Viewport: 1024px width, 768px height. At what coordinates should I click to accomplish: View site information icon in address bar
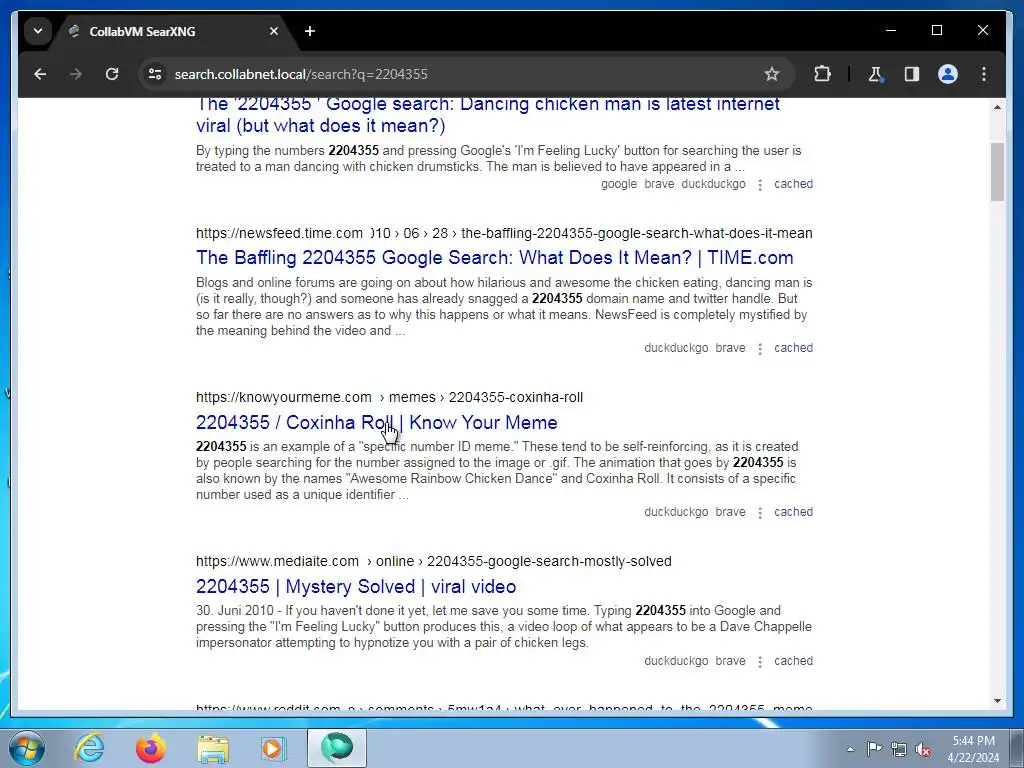point(155,74)
